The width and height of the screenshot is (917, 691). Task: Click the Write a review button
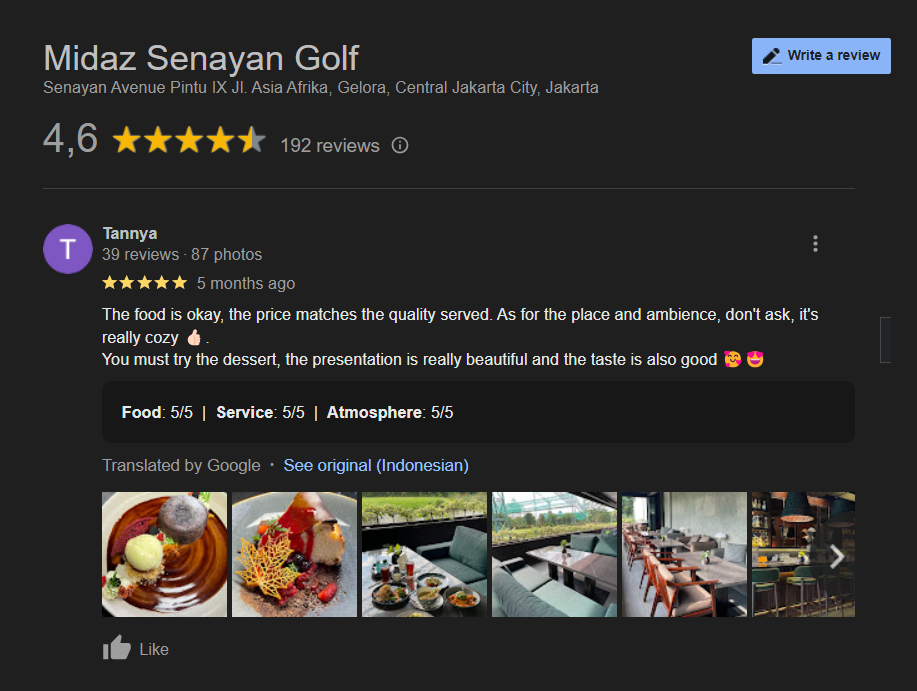point(821,56)
